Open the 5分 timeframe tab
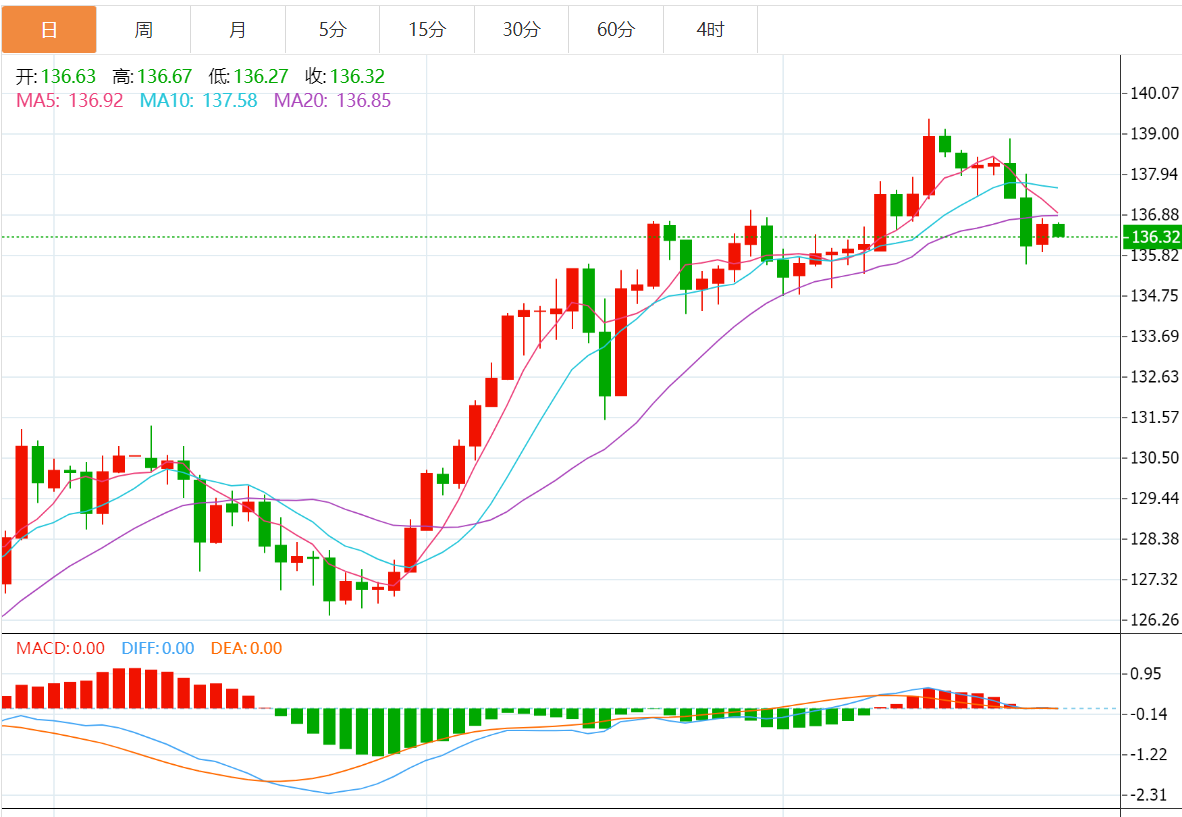The image size is (1182, 817). click(332, 30)
